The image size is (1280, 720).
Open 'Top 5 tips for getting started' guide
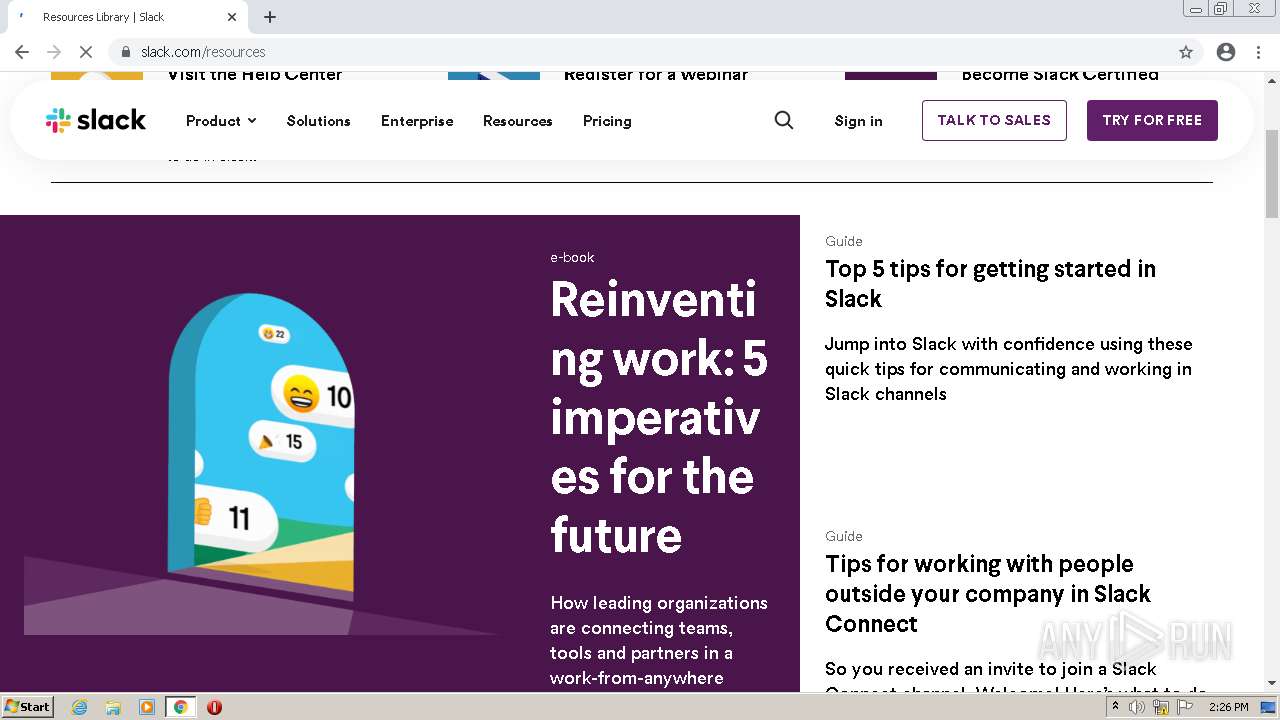[x=990, y=283]
